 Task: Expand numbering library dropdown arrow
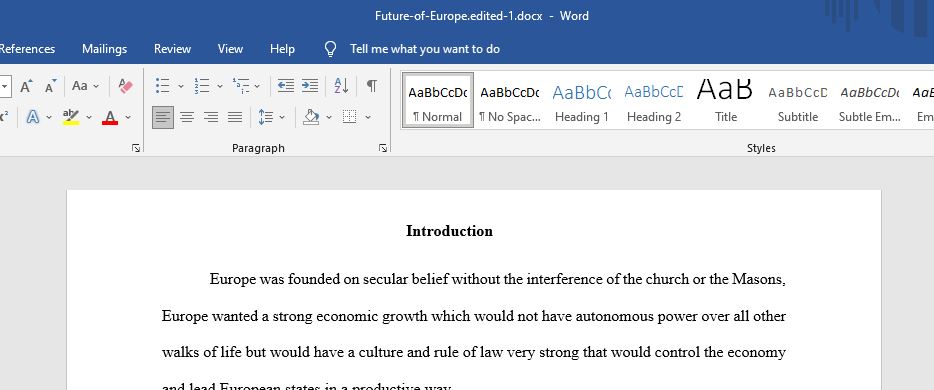coord(219,86)
